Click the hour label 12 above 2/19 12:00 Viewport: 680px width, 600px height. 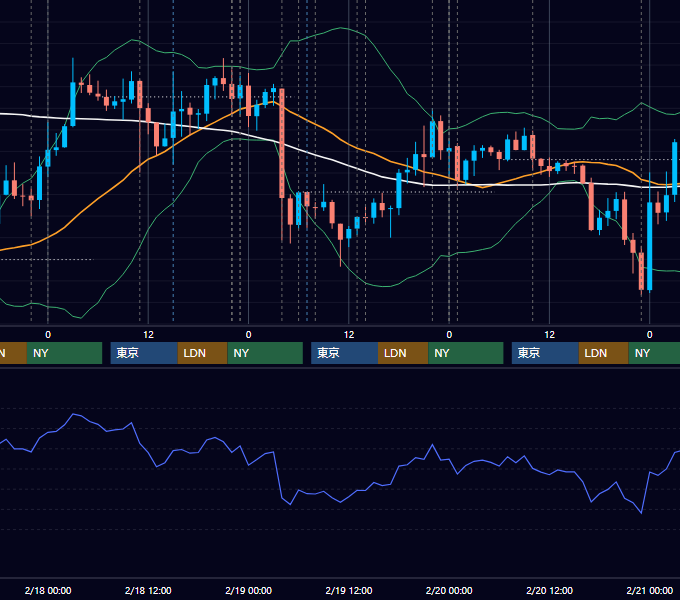(x=349, y=335)
